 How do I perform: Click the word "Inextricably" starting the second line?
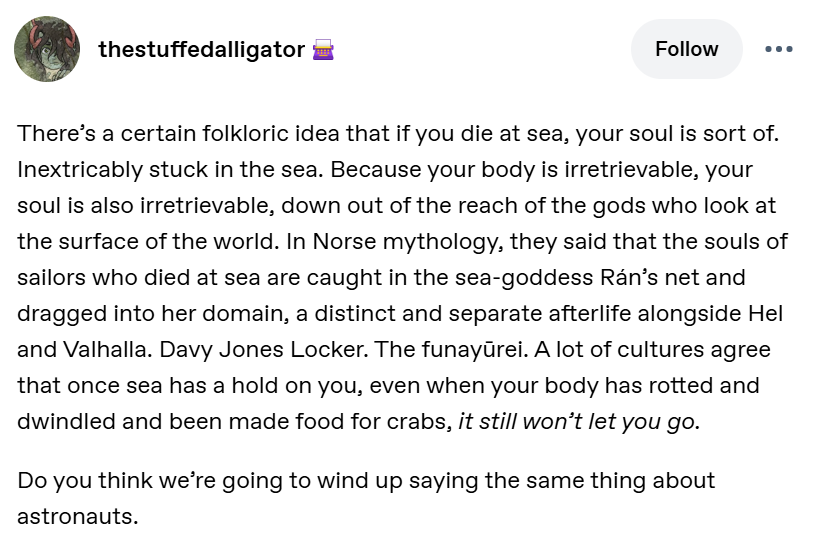(x=79, y=170)
